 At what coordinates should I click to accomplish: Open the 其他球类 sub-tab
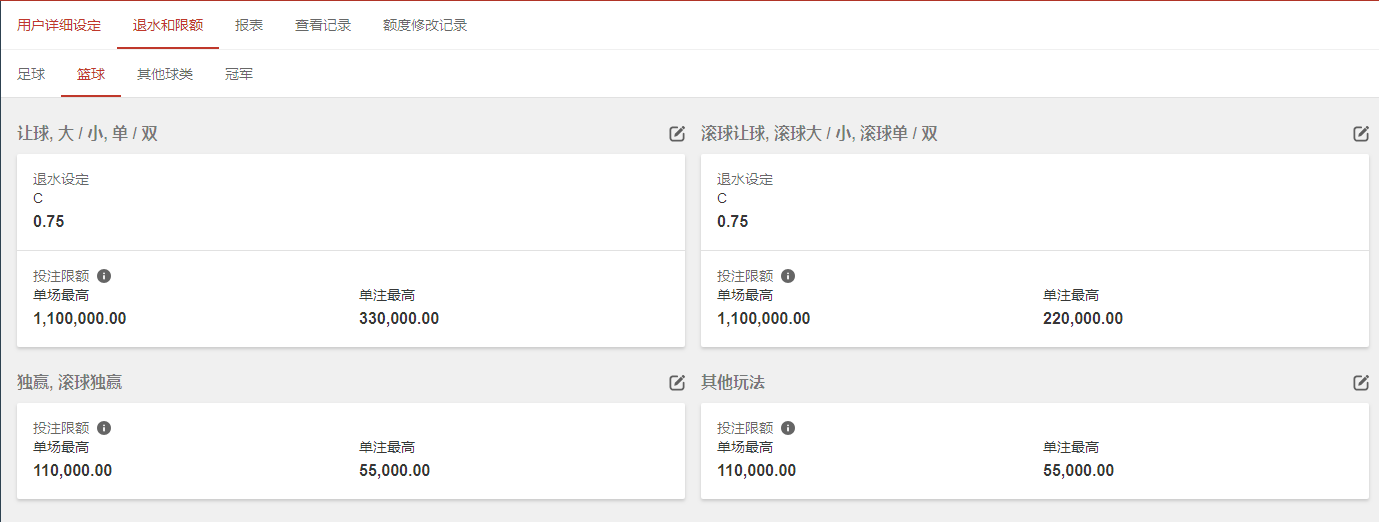[165, 74]
